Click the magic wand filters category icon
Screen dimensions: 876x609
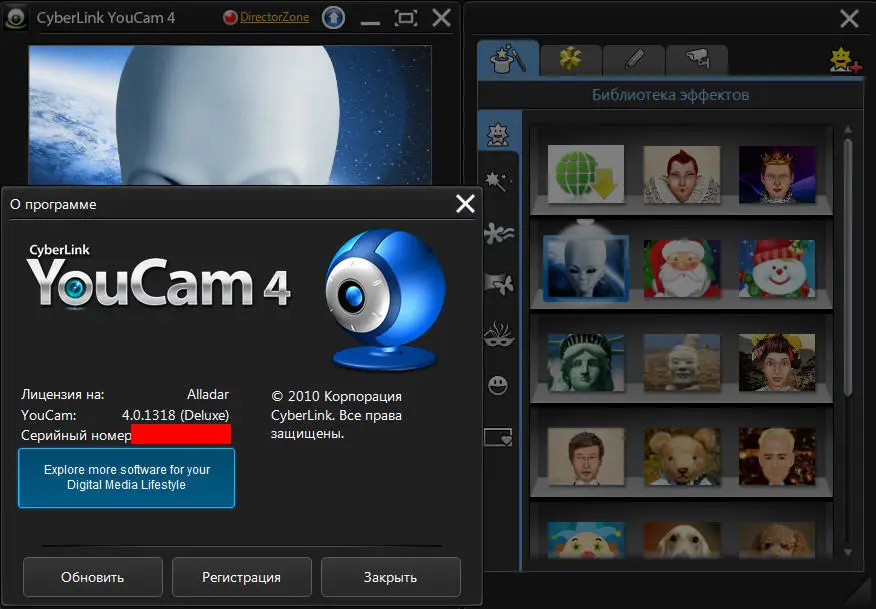click(498, 181)
